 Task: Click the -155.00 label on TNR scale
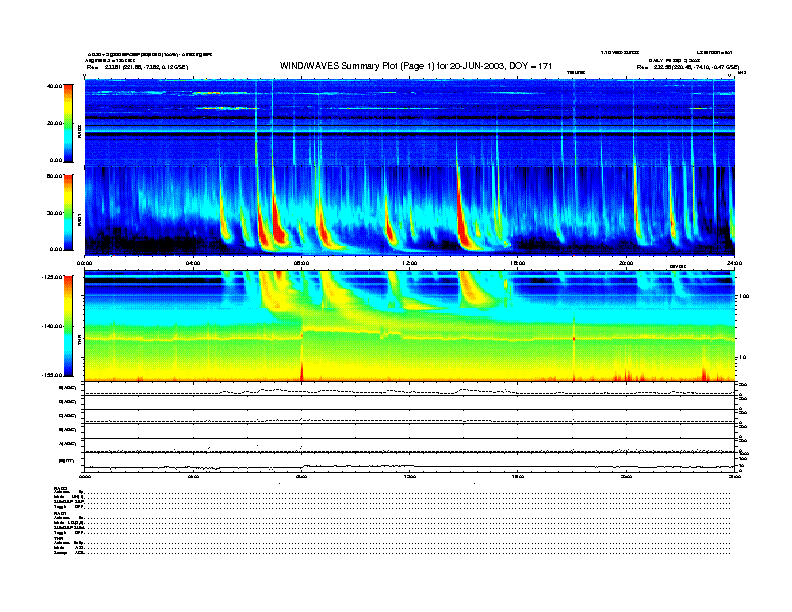(52, 375)
